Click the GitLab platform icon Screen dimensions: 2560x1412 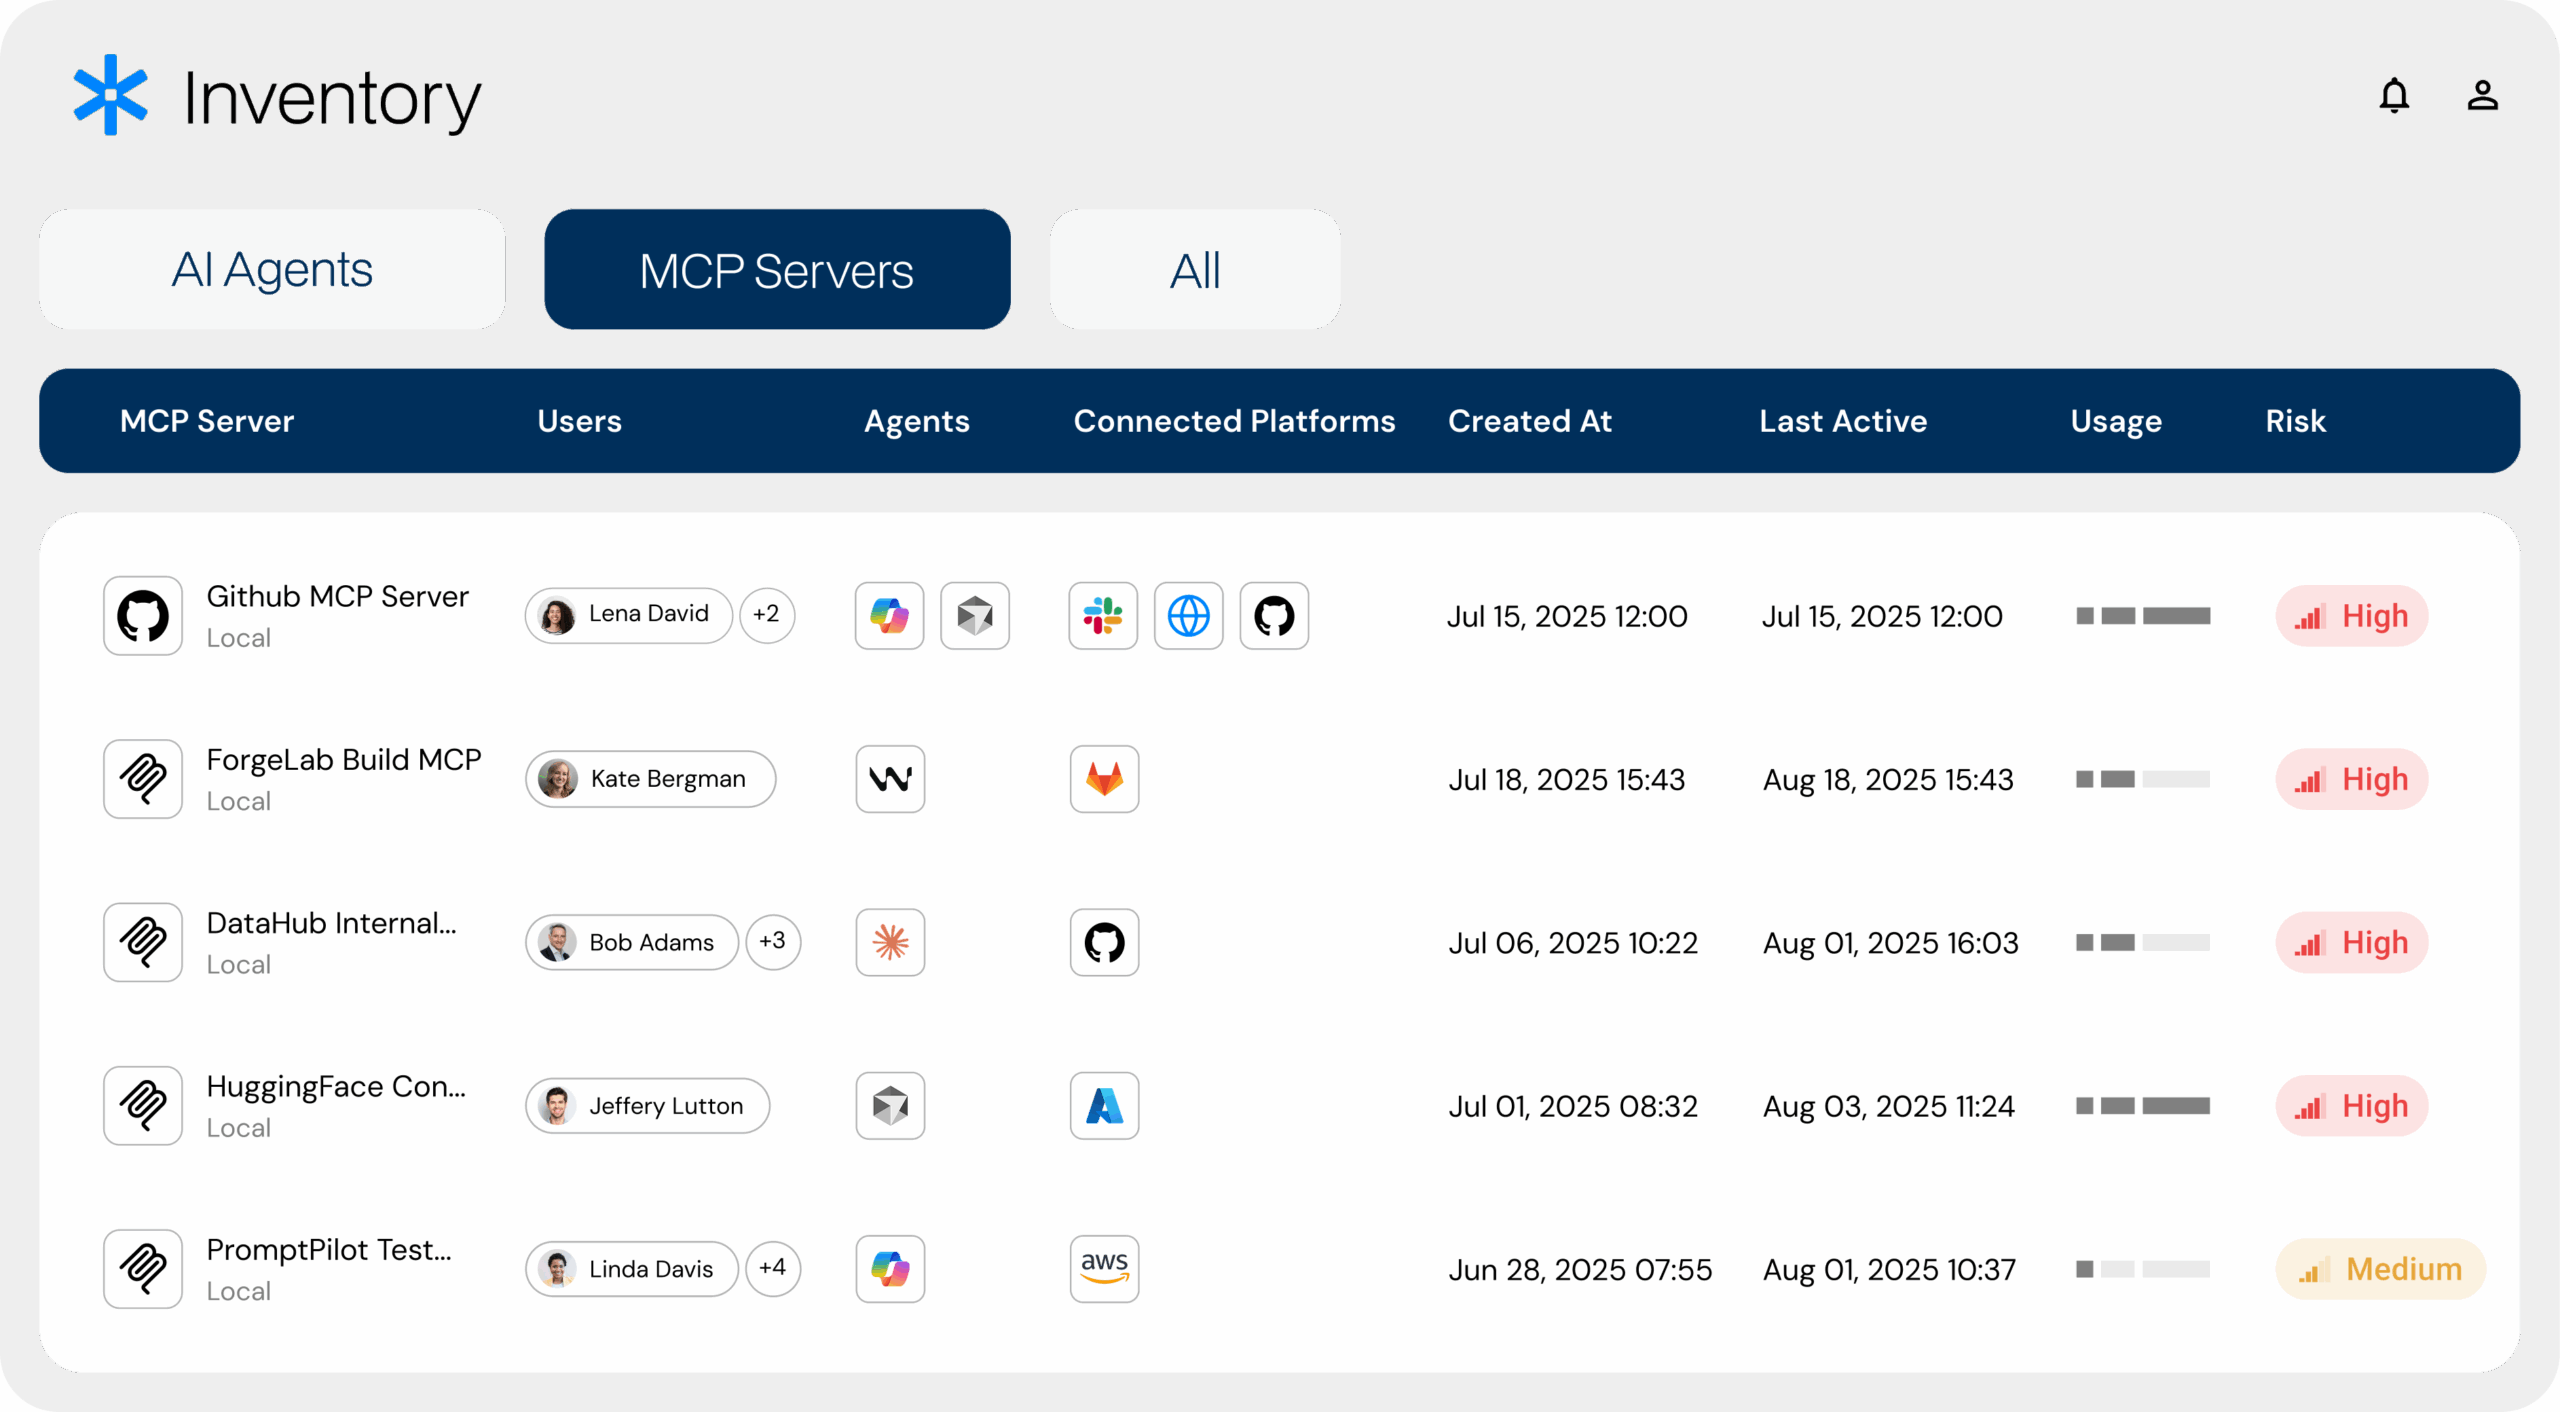coord(1104,779)
